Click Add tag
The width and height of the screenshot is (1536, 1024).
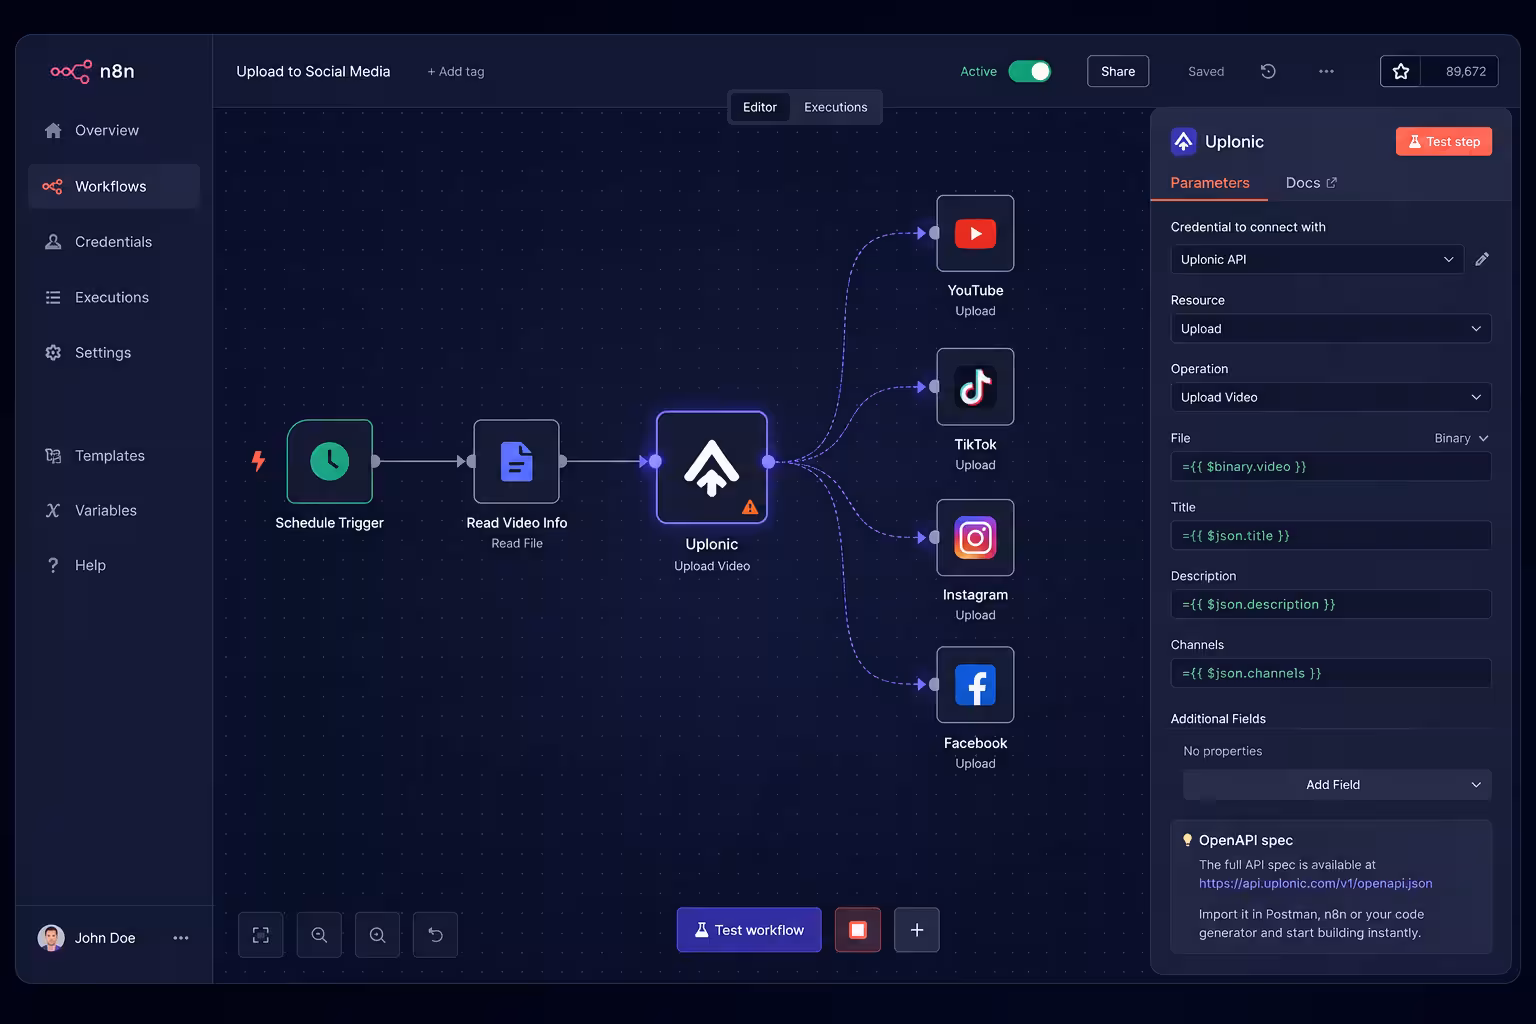coord(456,71)
